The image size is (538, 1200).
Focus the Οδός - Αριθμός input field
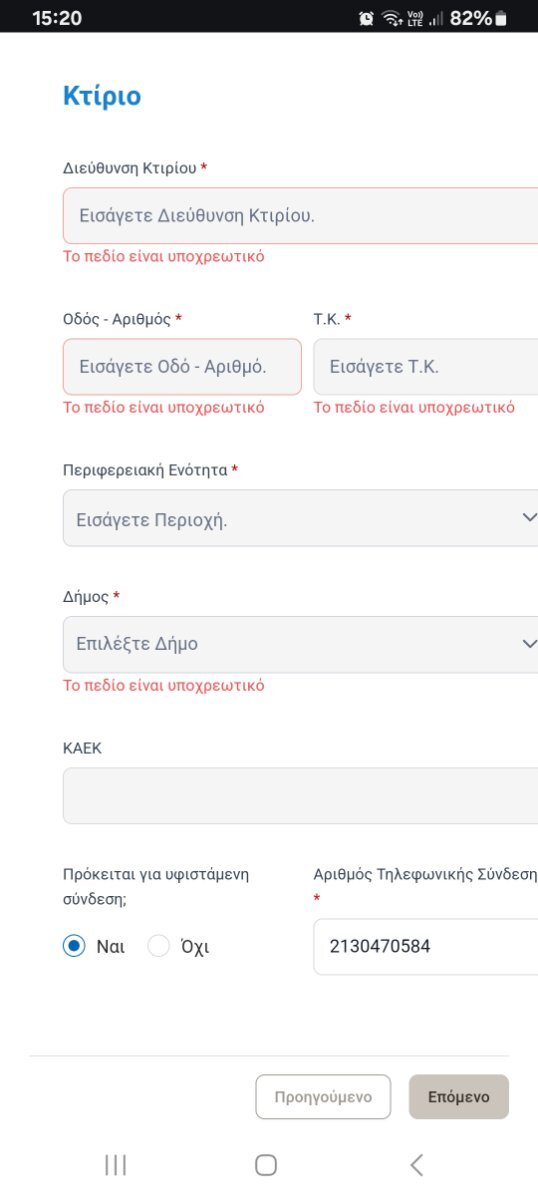pyautogui.click(x=182, y=366)
